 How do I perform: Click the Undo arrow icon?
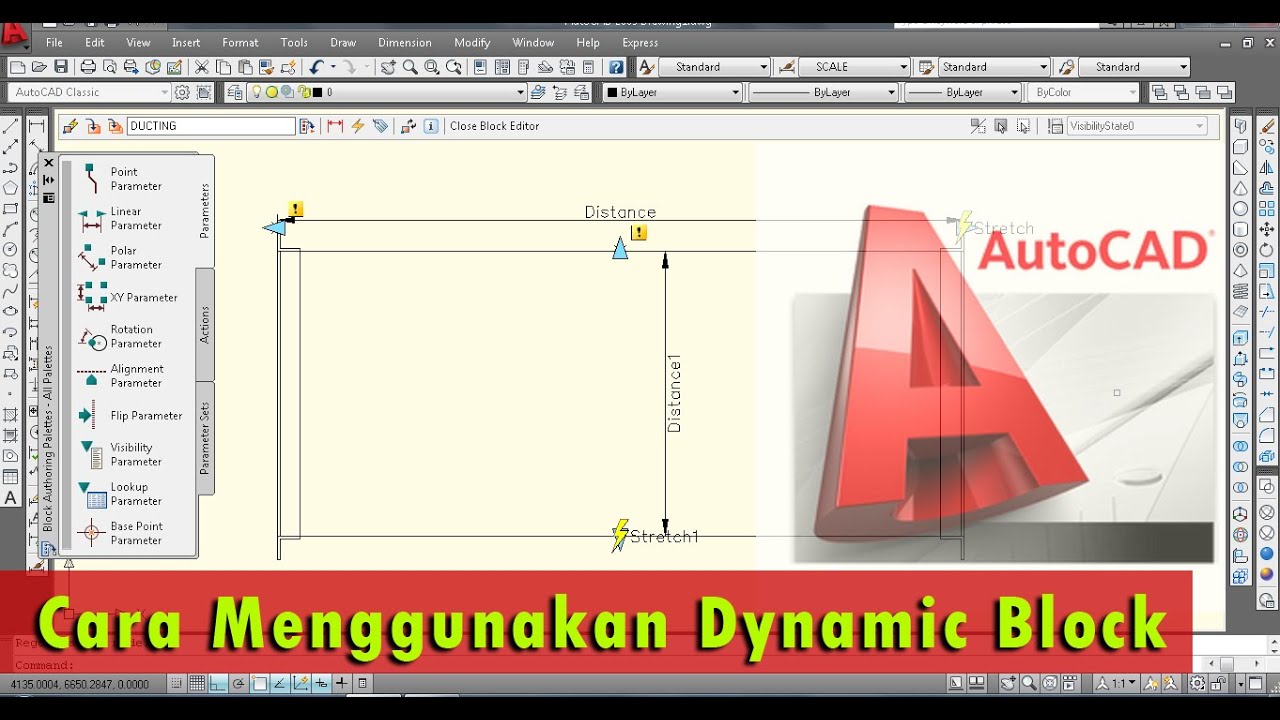(316, 67)
